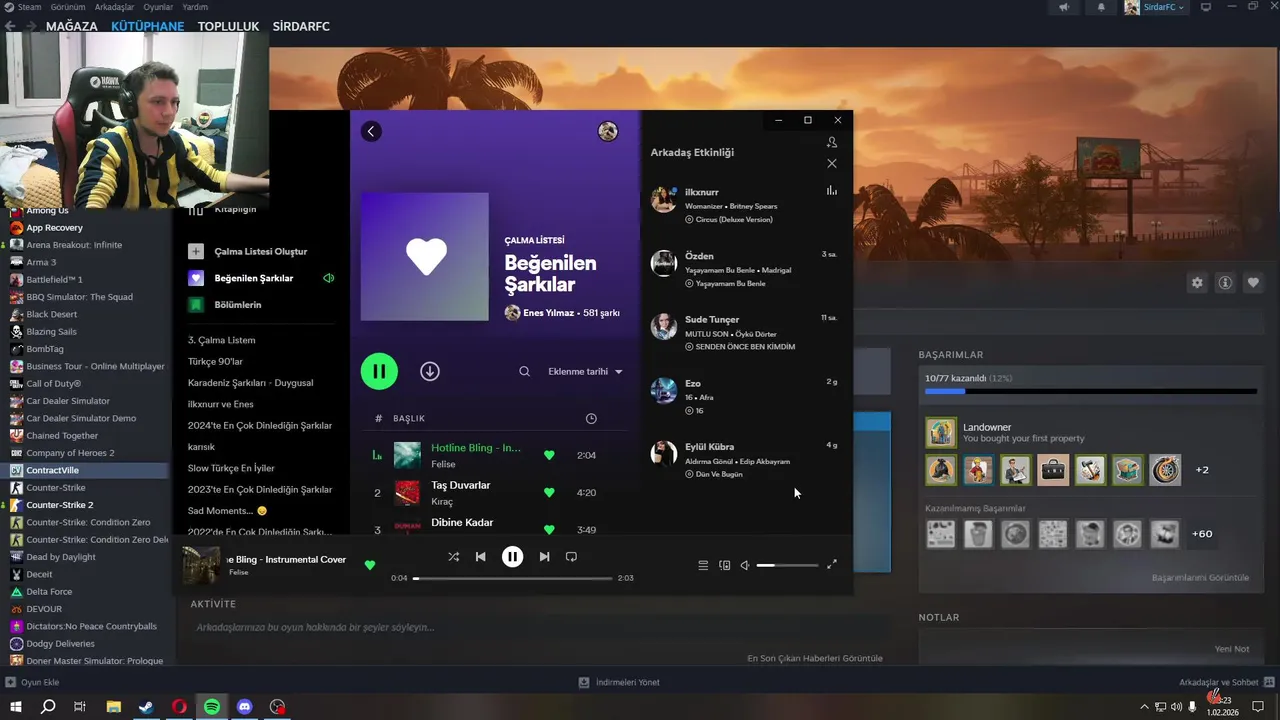Click the now-playing album thumbnail
The height and width of the screenshot is (720, 1280).
201,565
